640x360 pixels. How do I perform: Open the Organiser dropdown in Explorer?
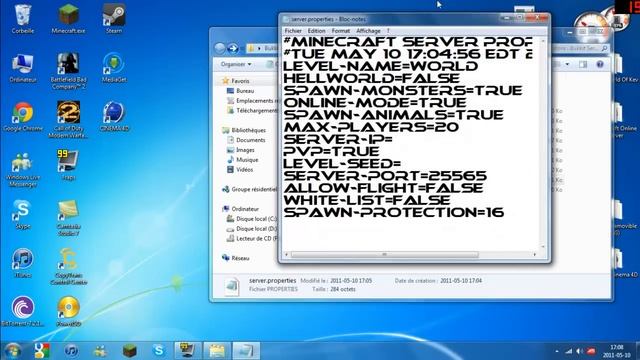click(236, 64)
